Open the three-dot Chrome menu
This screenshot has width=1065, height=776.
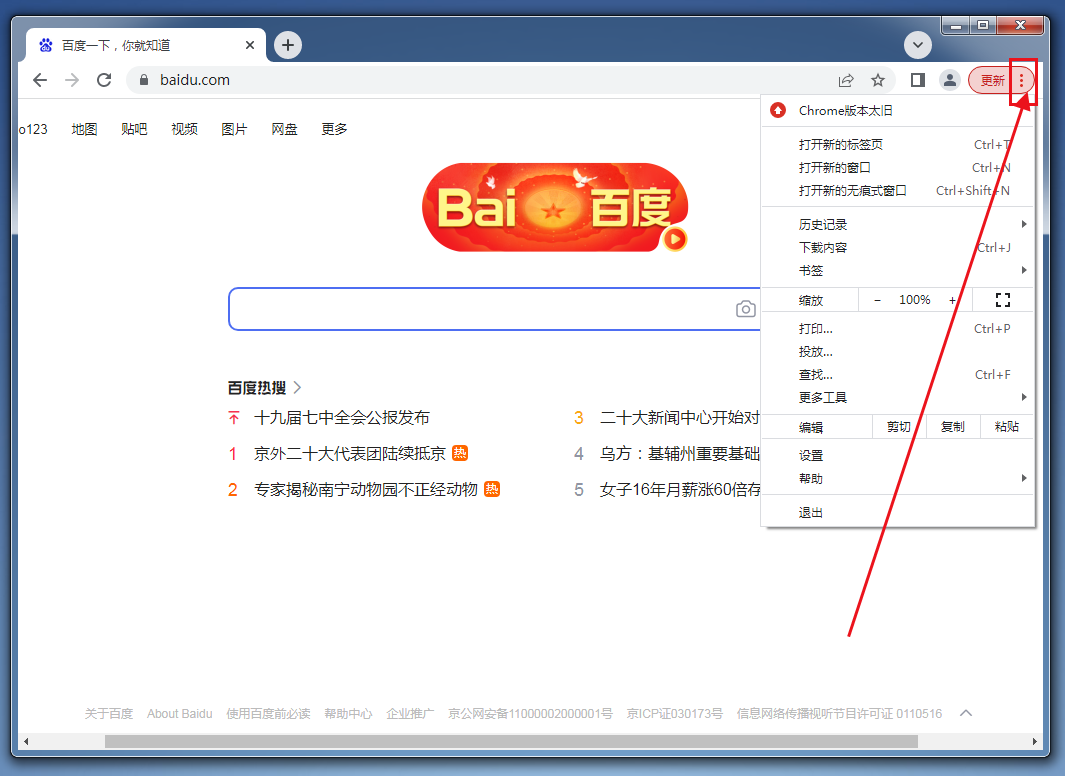click(1021, 81)
